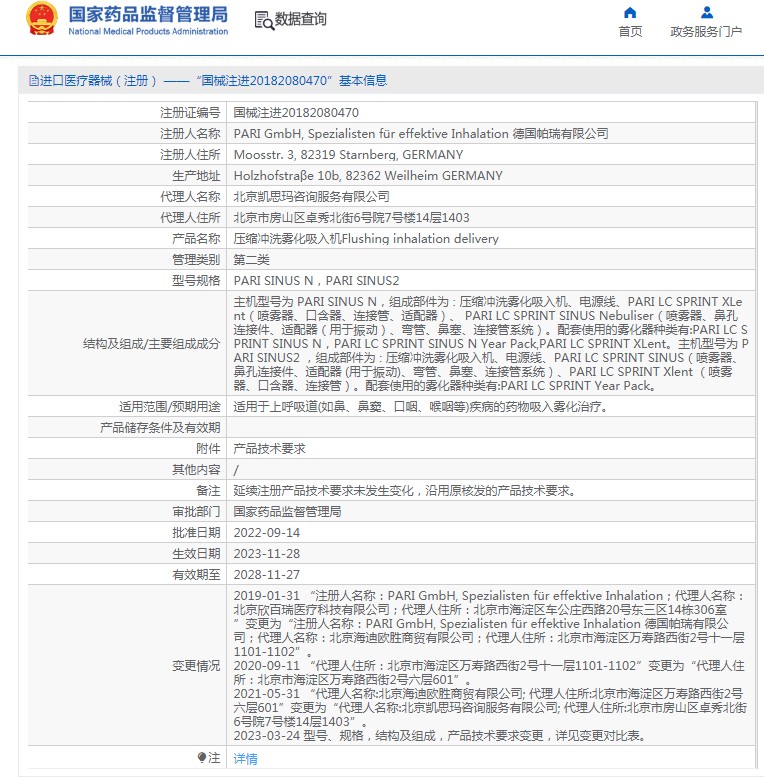764x777 pixels.
Task: Click the national emblem logo
Action: click(x=42, y=19)
